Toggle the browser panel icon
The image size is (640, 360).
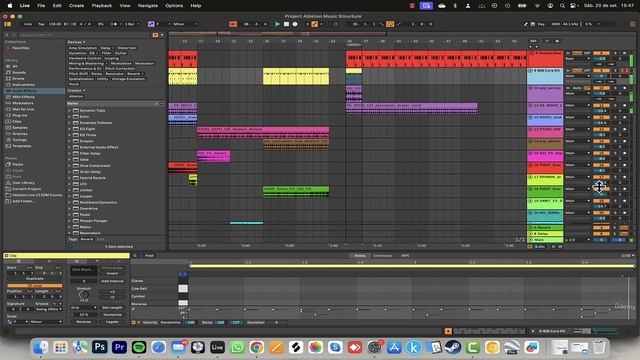pos(7,24)
